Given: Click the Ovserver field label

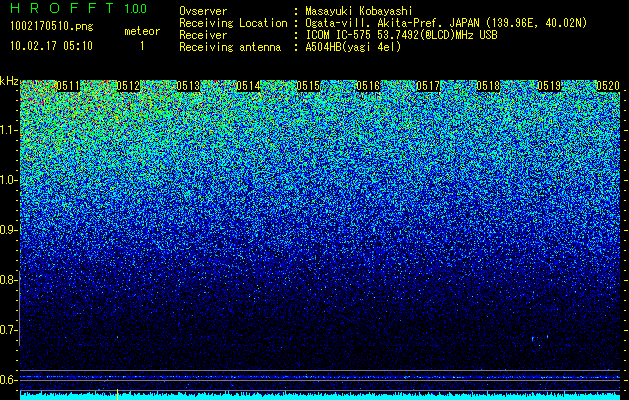Looking at the screenshot, I should coord(203,11).
